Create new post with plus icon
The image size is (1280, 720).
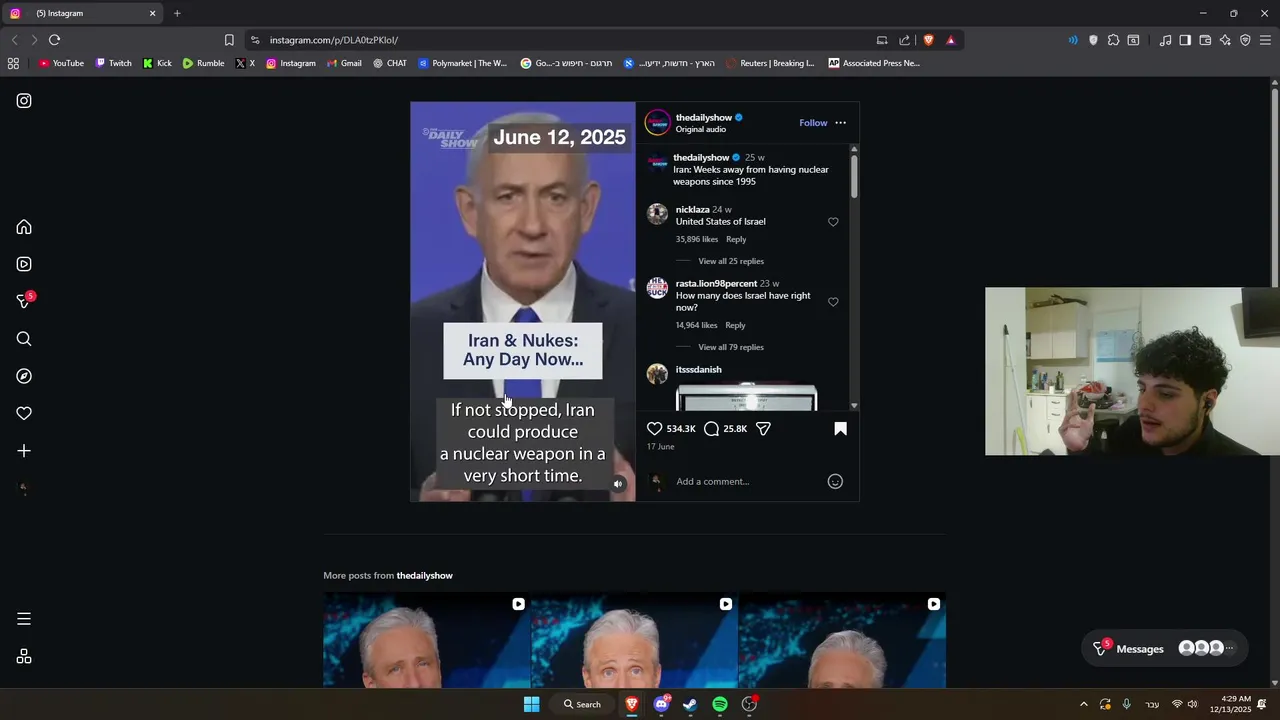coord(24,451)
